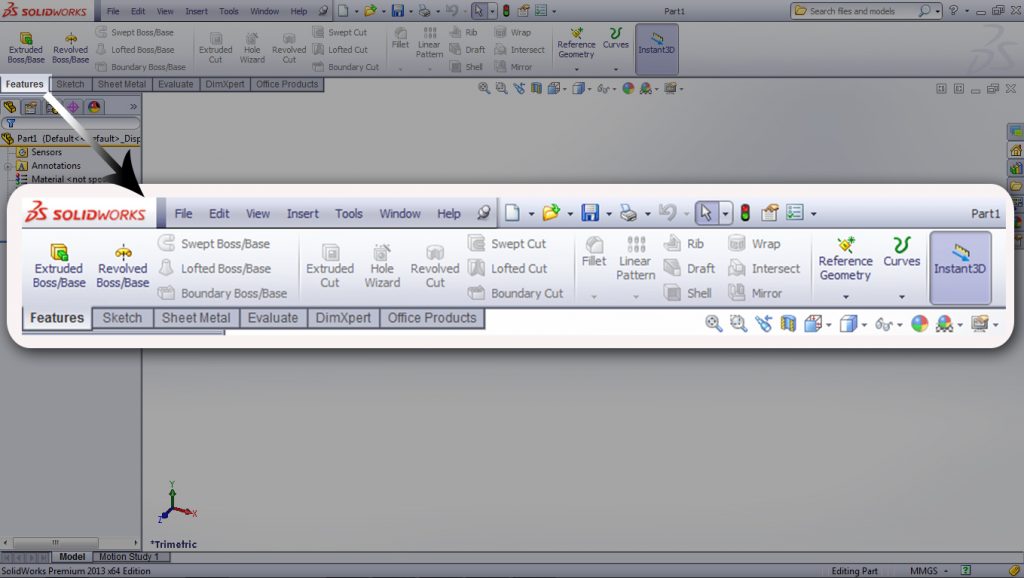Open the DisplayManager color sphere tab icon

pos(94,106)
